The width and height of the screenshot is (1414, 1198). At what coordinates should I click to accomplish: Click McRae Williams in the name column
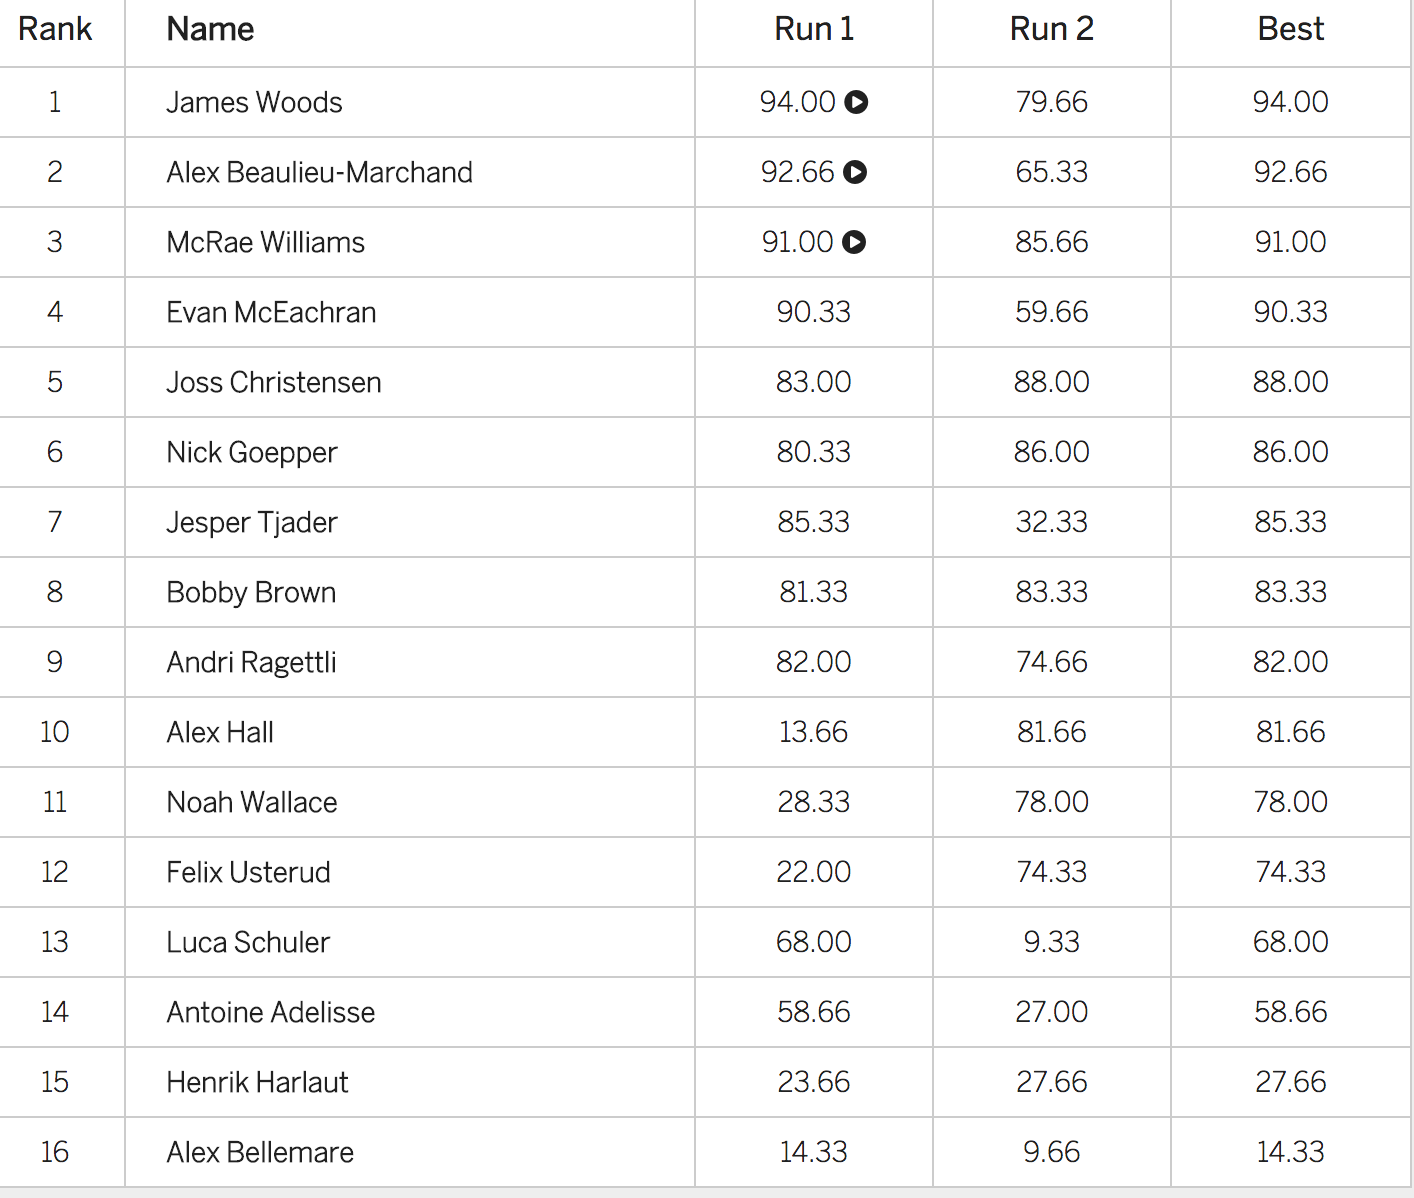[265, 242]
